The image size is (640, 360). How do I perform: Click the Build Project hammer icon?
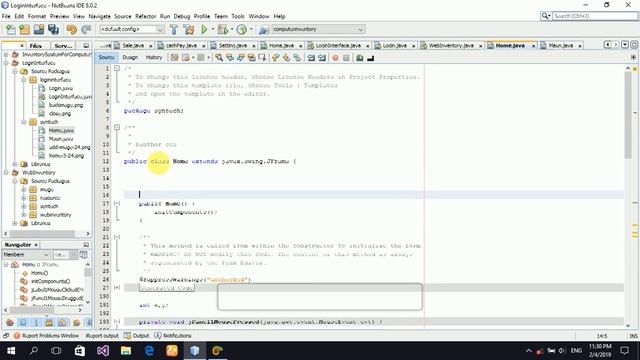click(174, 29)
